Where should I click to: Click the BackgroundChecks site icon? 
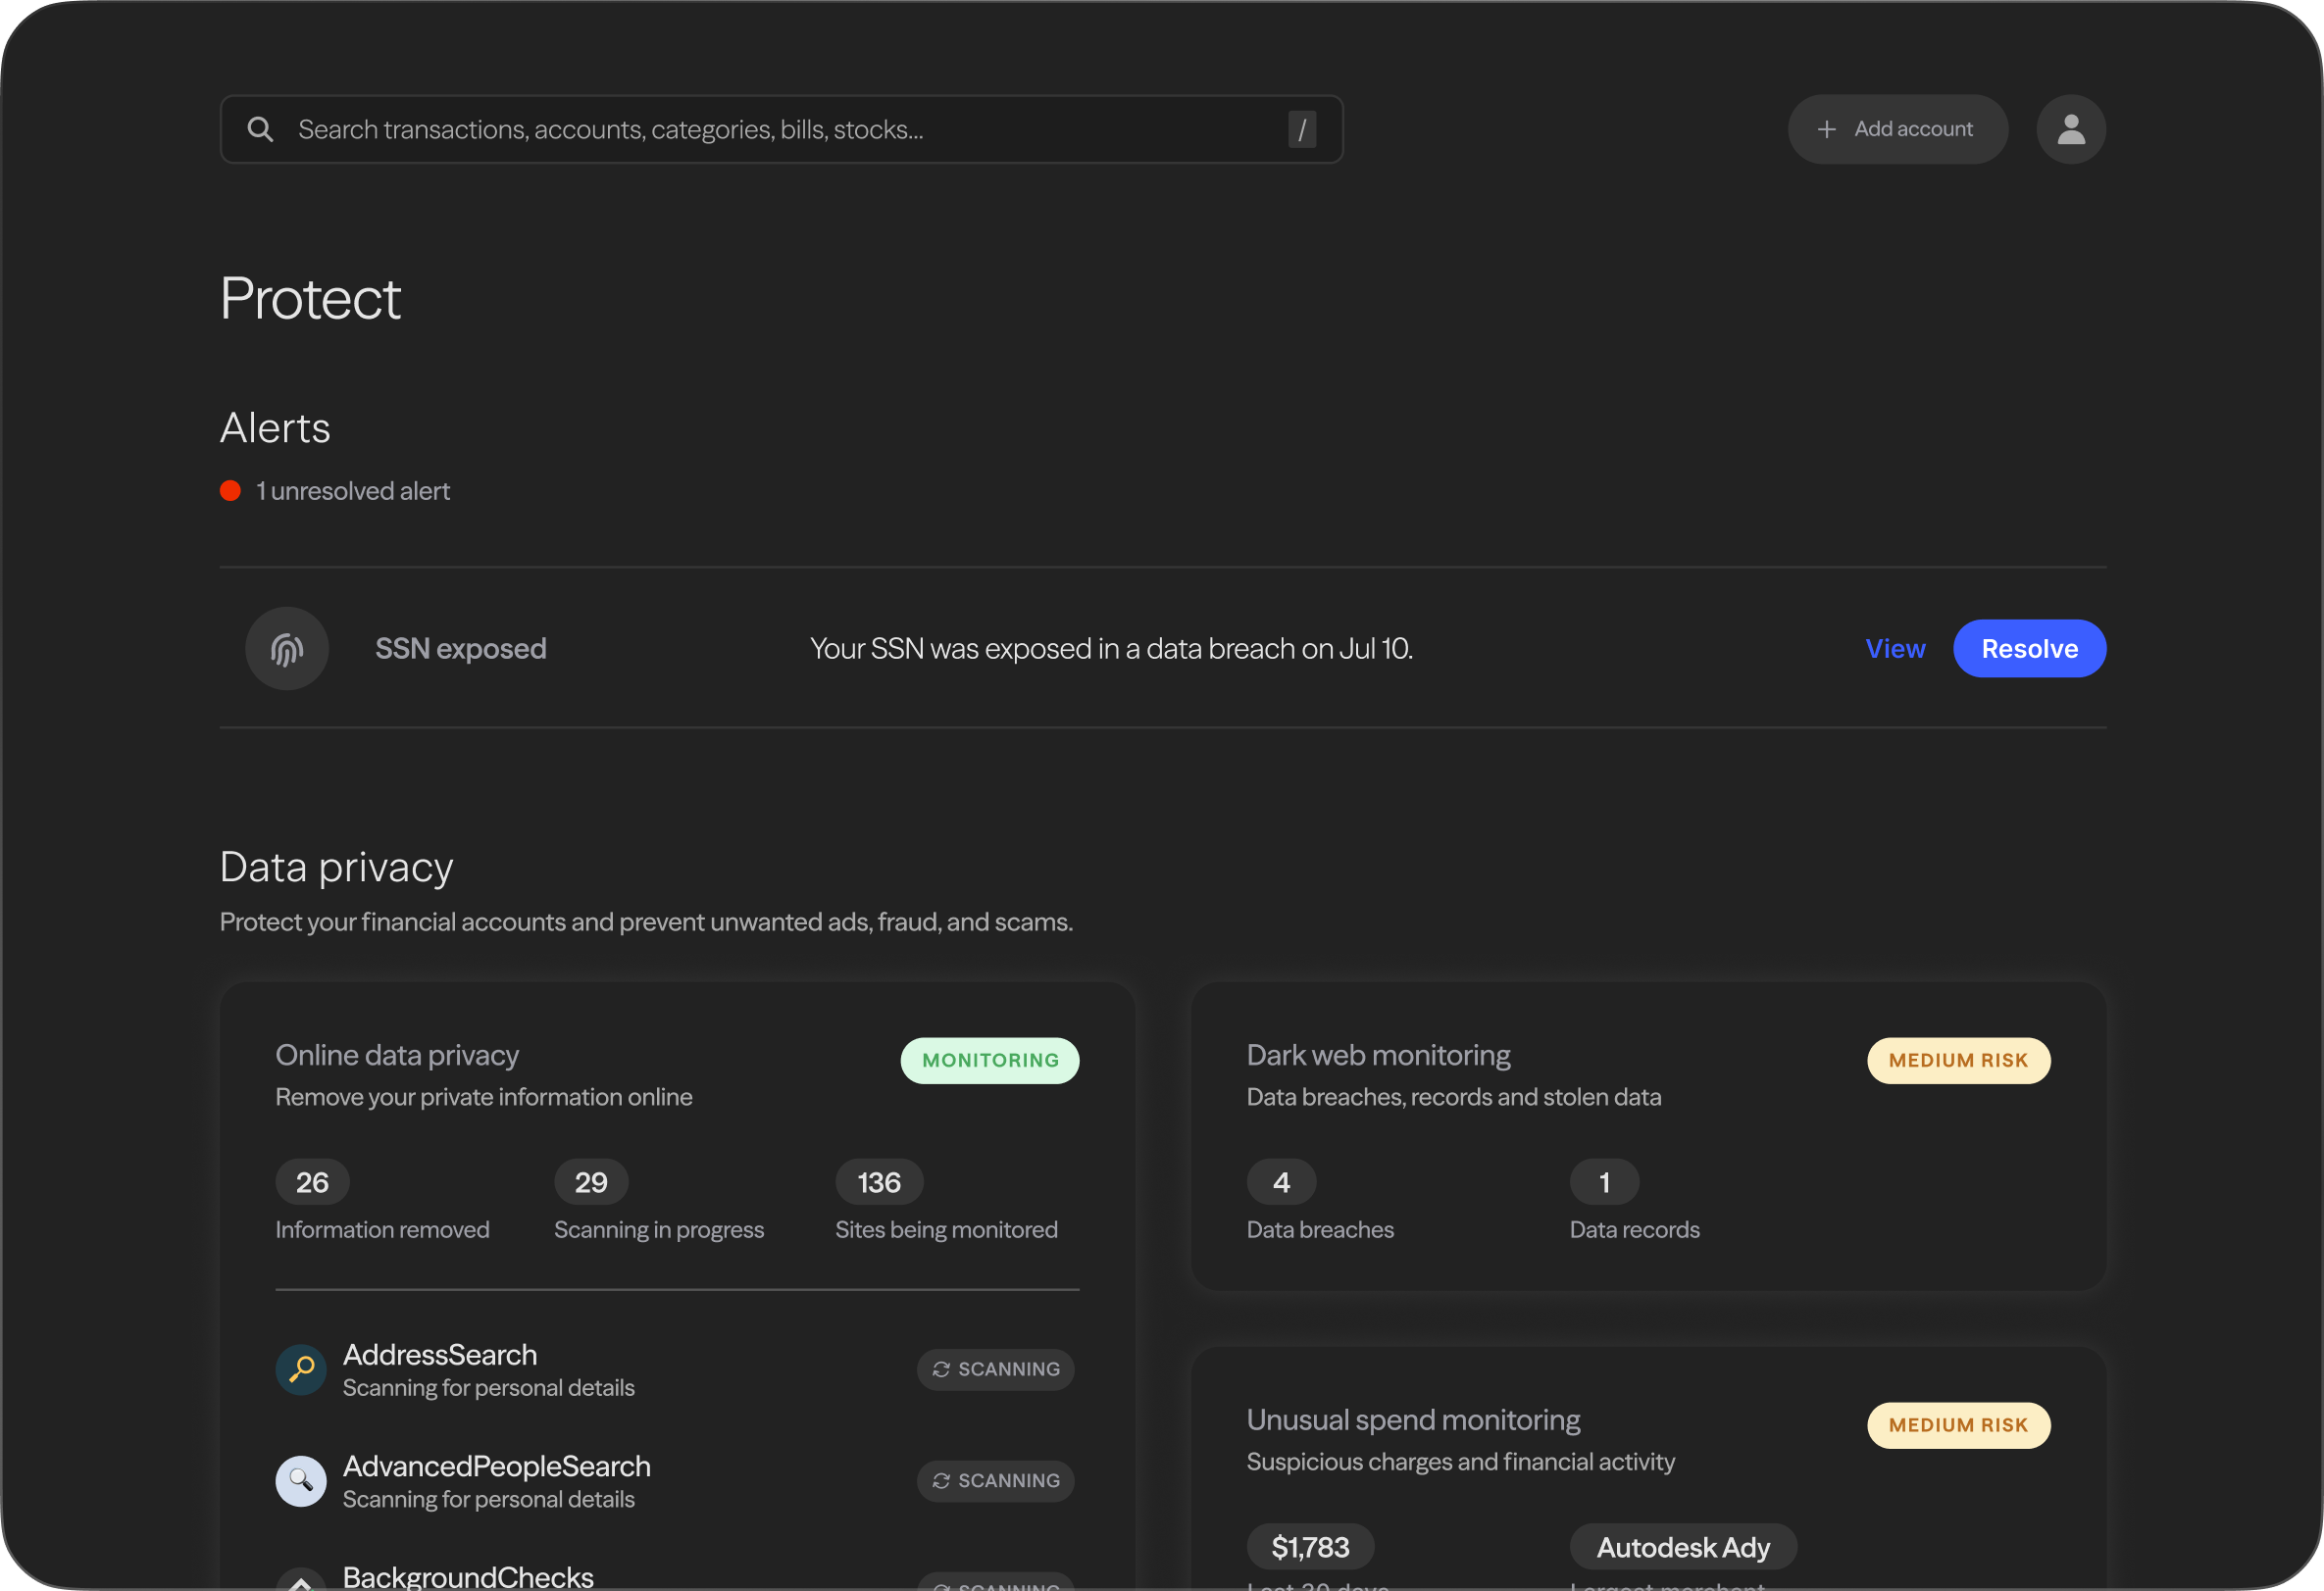pos(301,1580)
